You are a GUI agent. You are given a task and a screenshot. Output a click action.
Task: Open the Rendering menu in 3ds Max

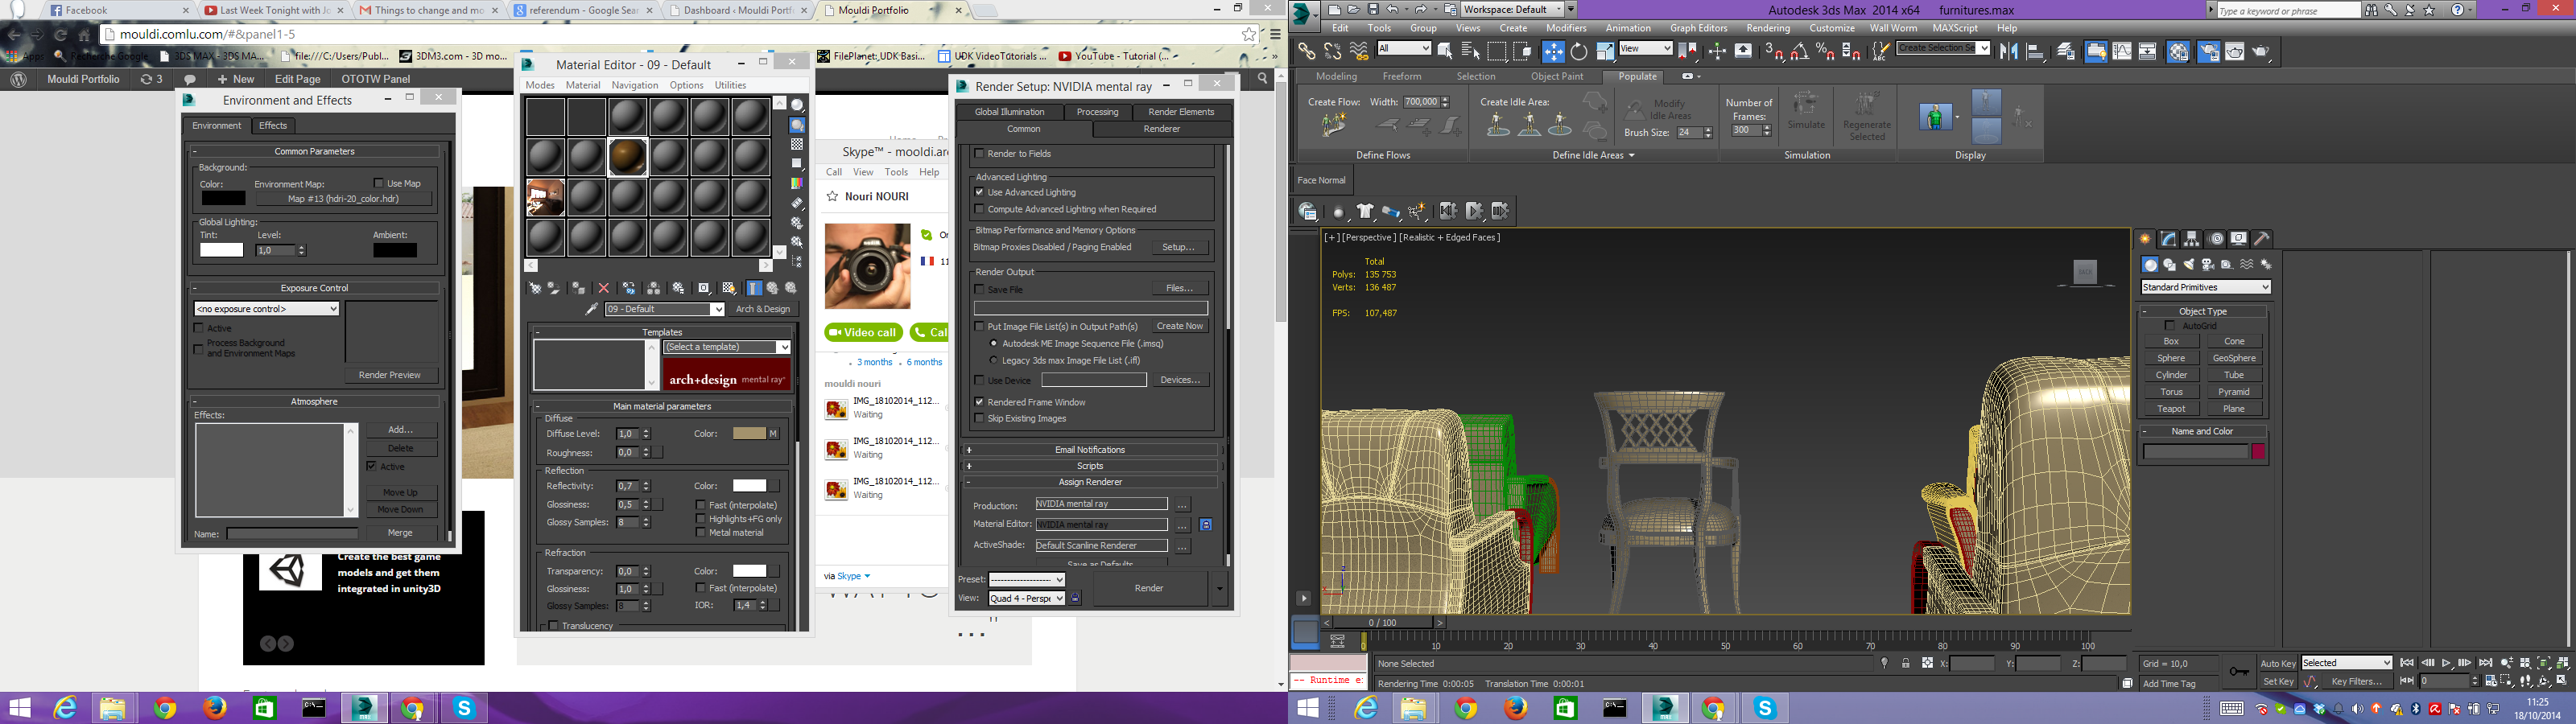[1768, 28]
